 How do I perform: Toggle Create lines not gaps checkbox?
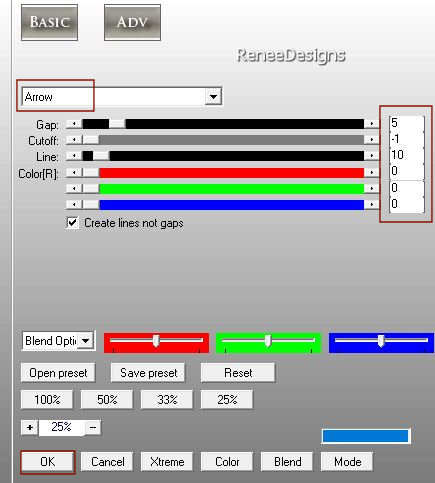[72, 223]
